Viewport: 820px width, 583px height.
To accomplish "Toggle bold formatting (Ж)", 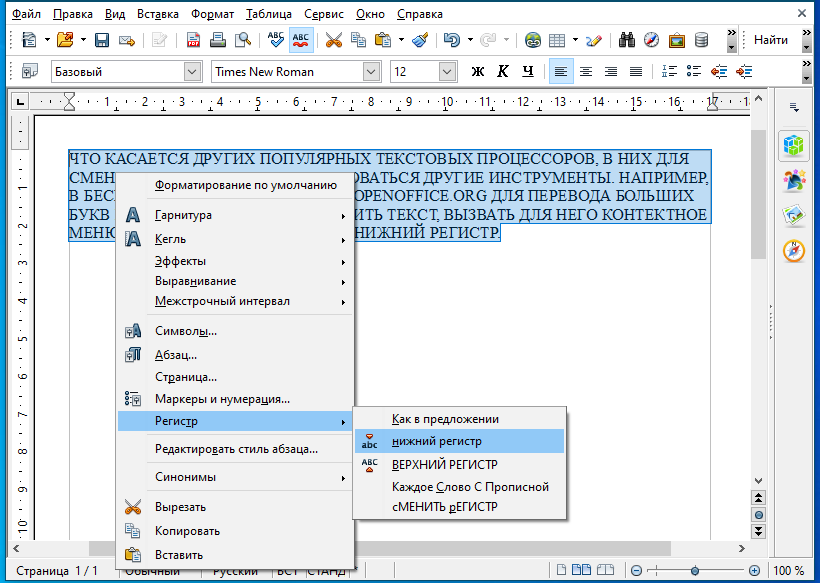I will tap(477, 71).
